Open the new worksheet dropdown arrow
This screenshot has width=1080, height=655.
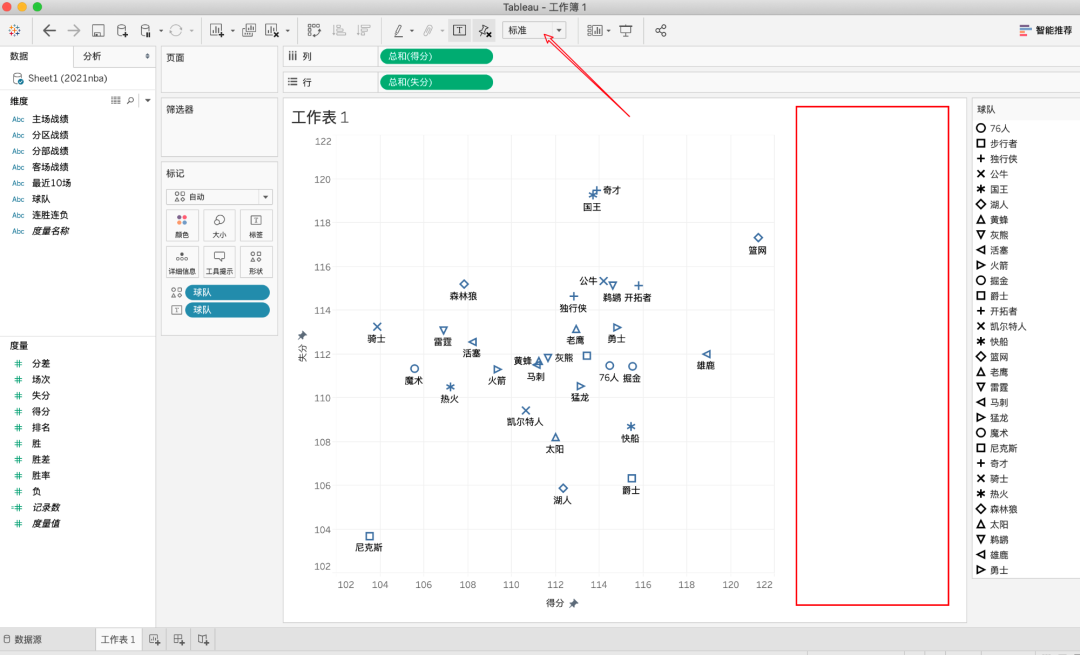[233, 31]
